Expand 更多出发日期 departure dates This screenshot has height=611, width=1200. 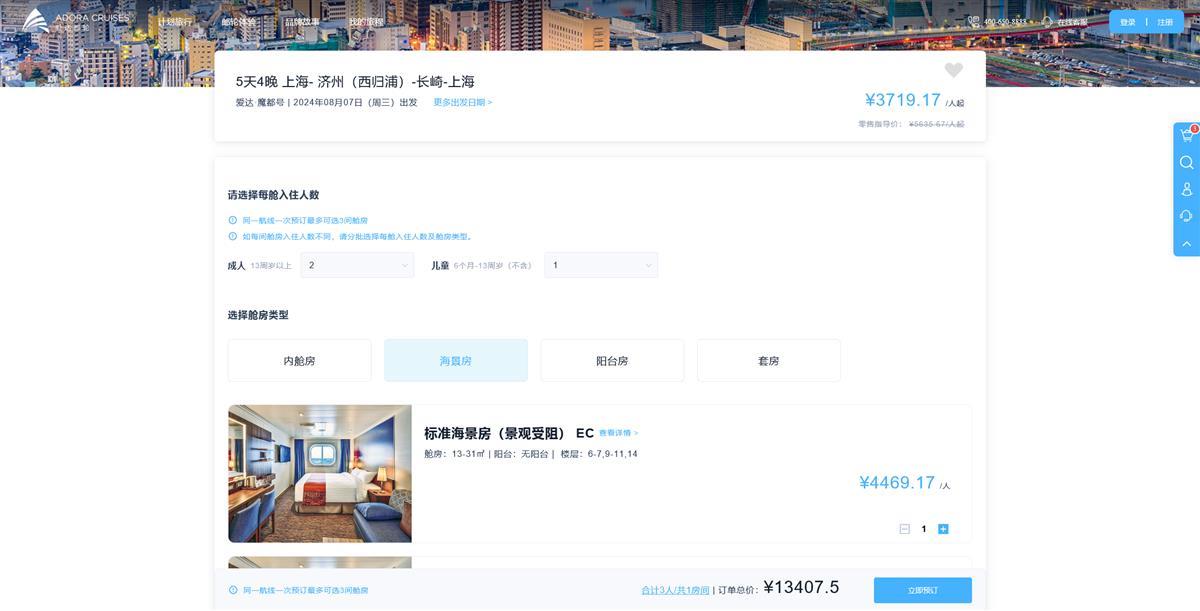(x=462, y=102)
